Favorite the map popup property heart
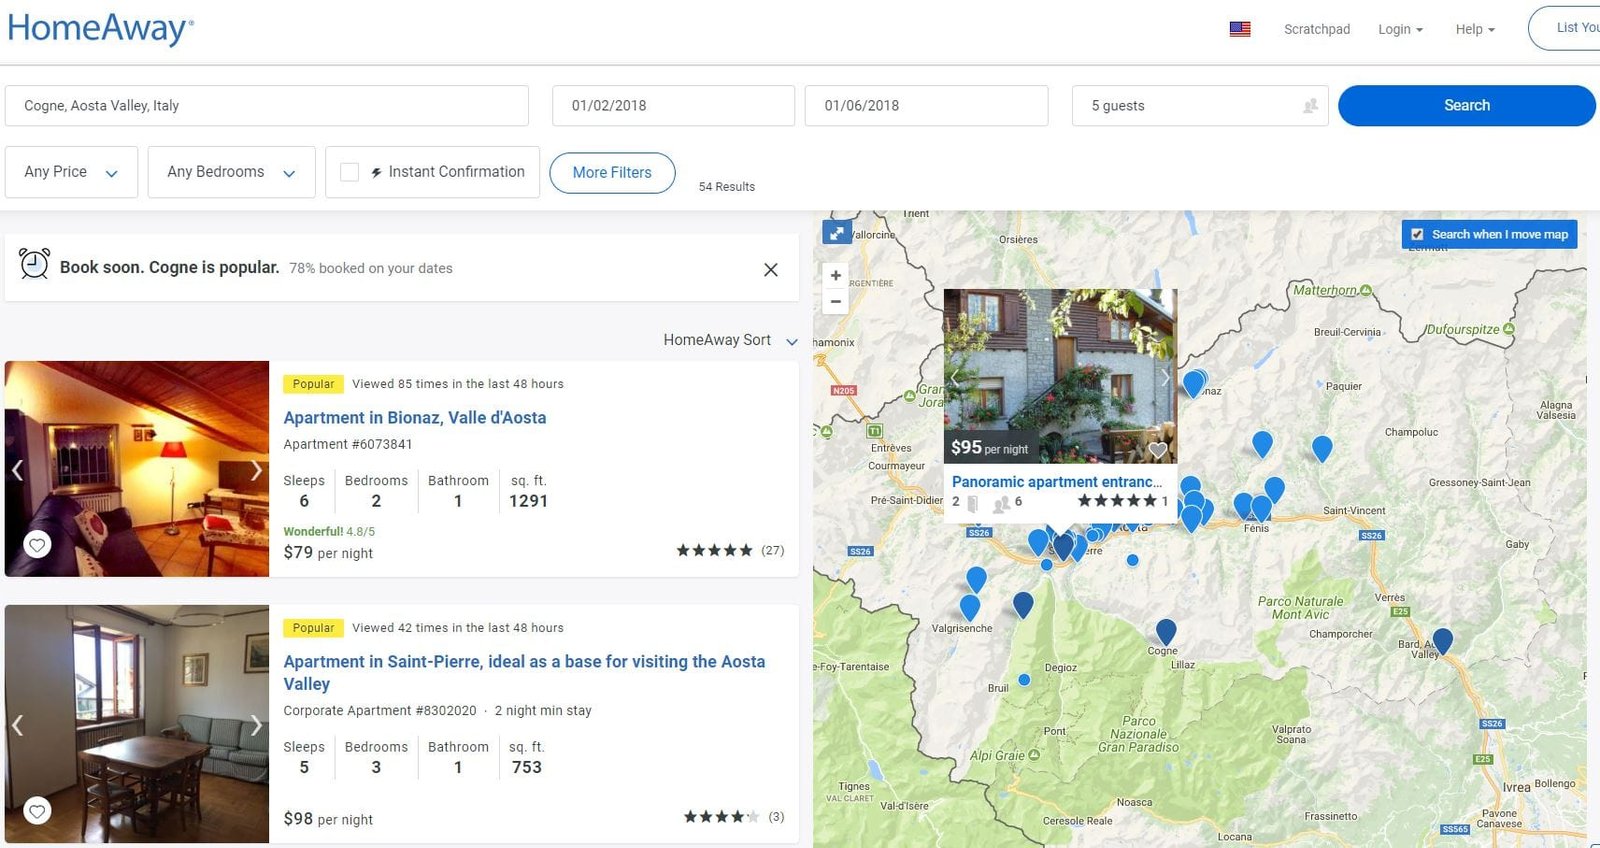Viewport: 1600px width, 848px height. (1158, 450)
